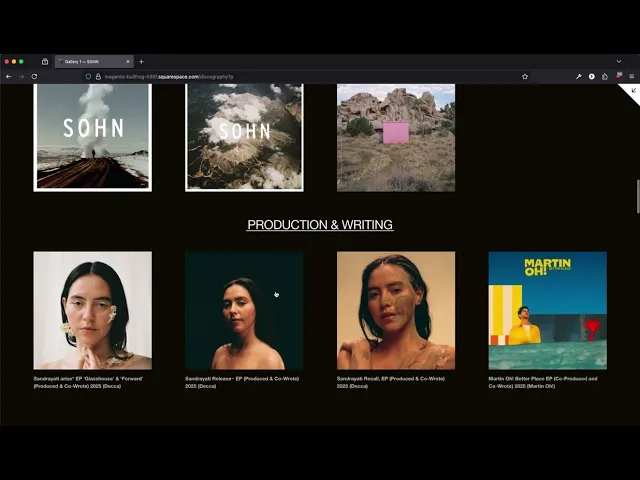
Task: Reload the current page
Action: pyautogui.click(x=34, y=77)
